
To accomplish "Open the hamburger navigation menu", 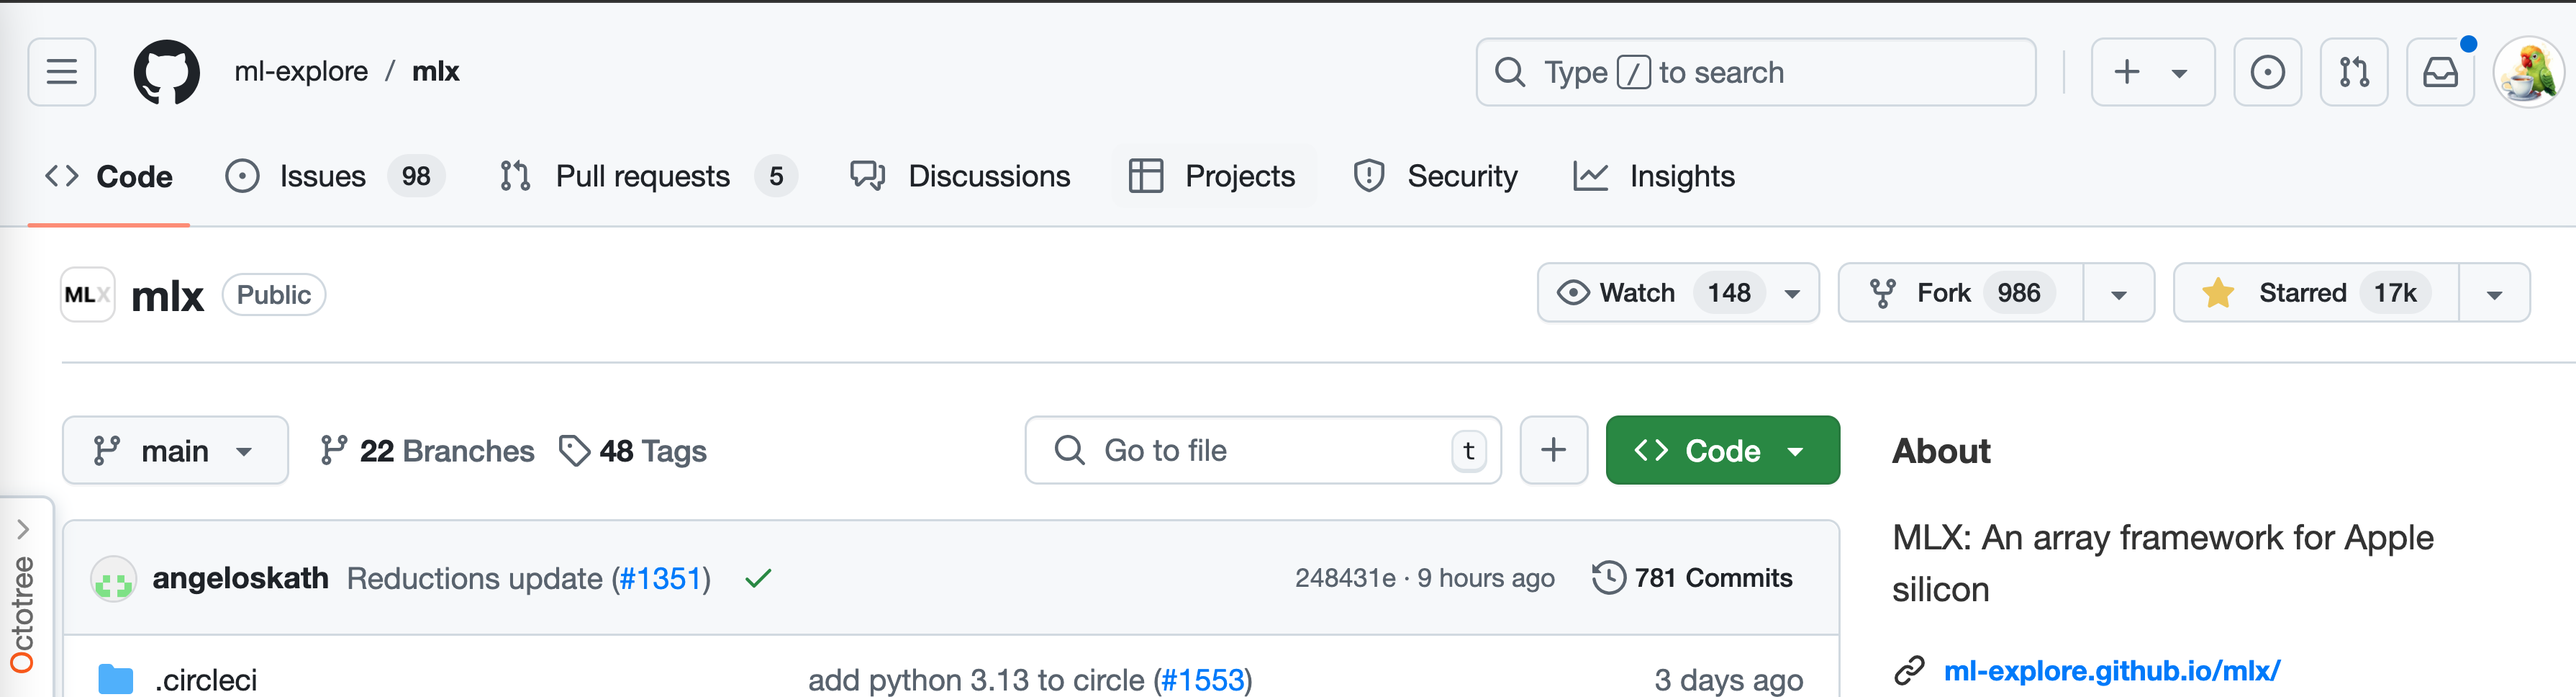I will point(62,72).
